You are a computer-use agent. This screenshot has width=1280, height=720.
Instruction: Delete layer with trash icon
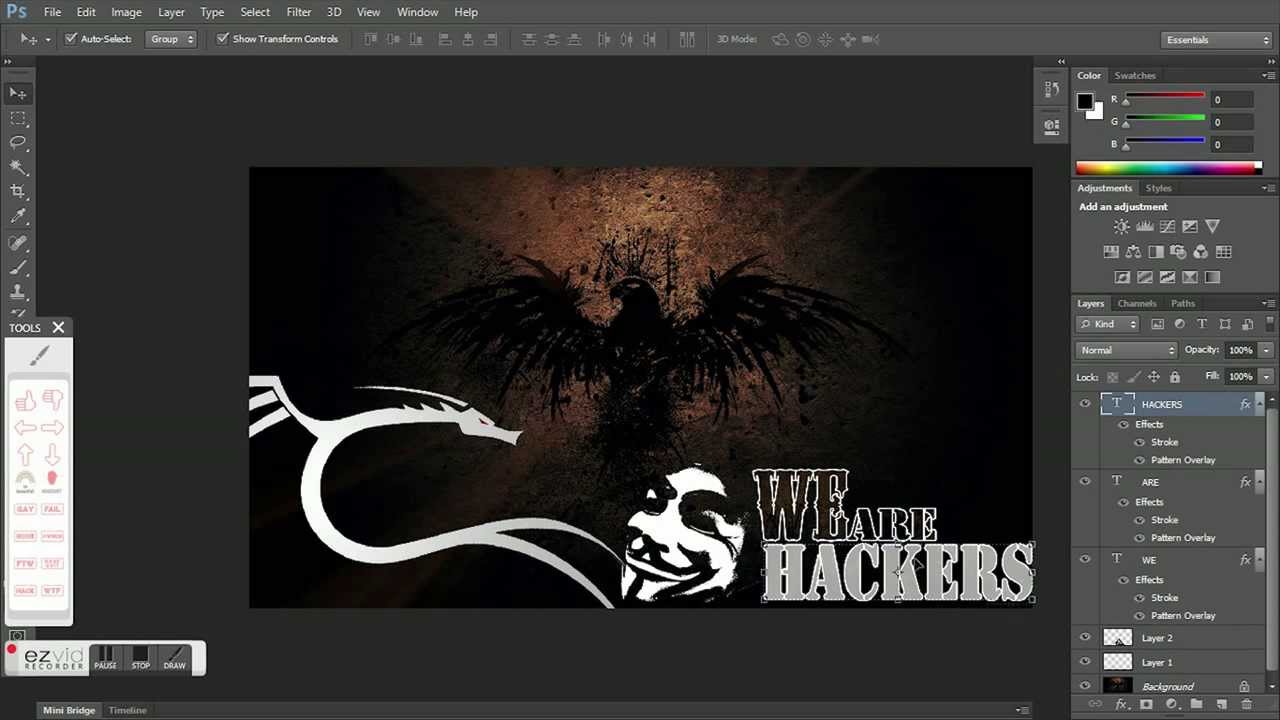1246,705
